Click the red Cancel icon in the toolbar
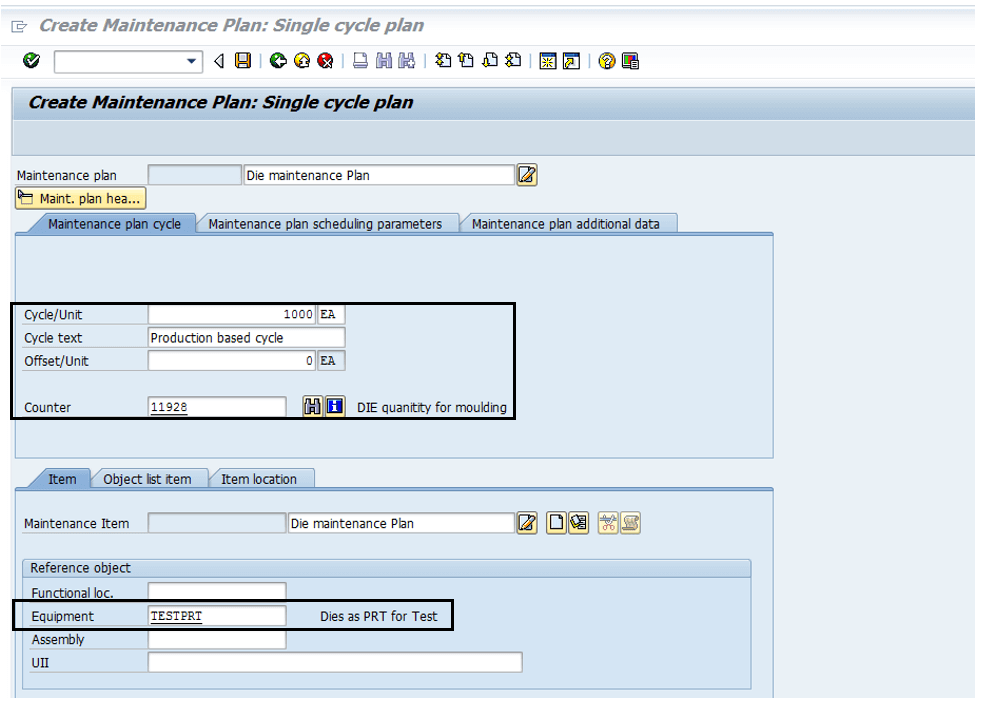This screenshot has height=710, width=985. coord(323,61)
